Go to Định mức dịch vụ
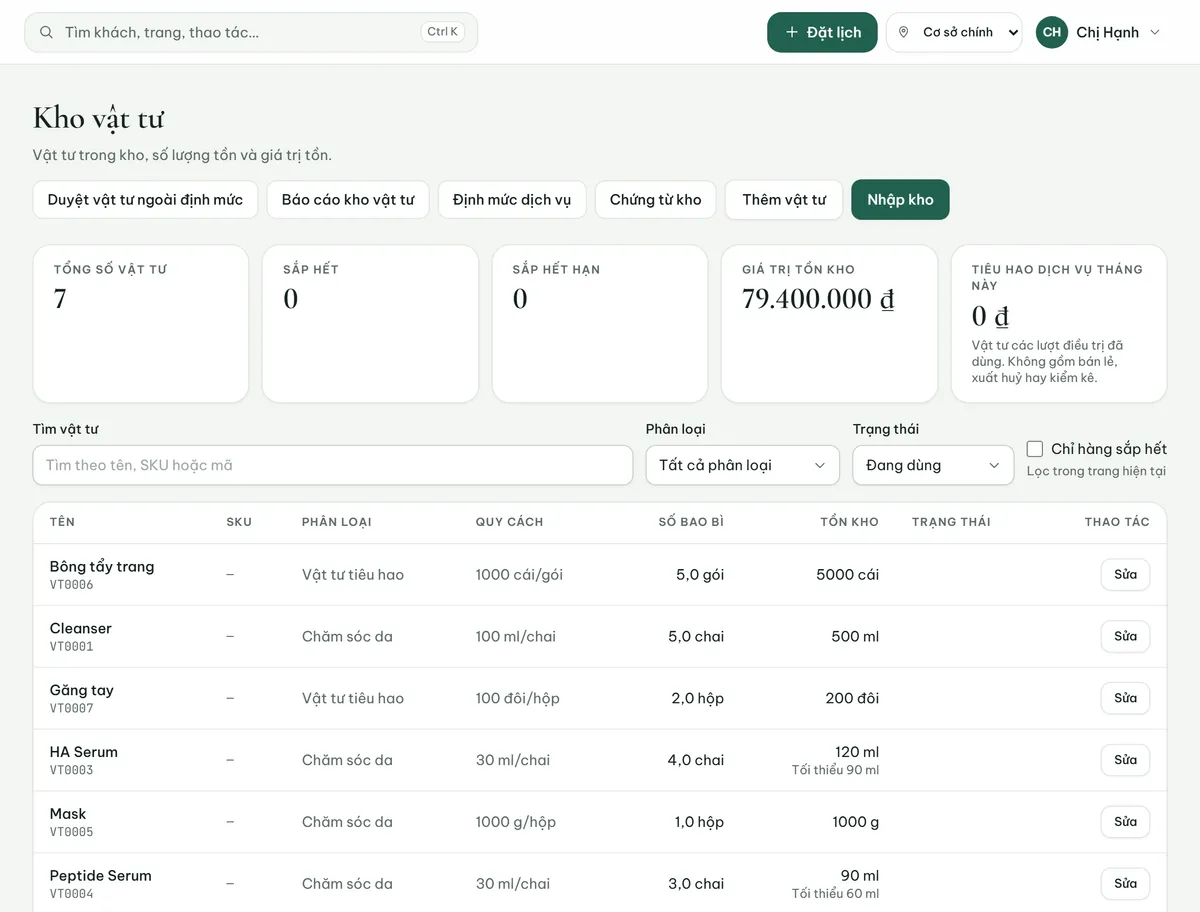1200x912 pixels. [x=512, y=199]
